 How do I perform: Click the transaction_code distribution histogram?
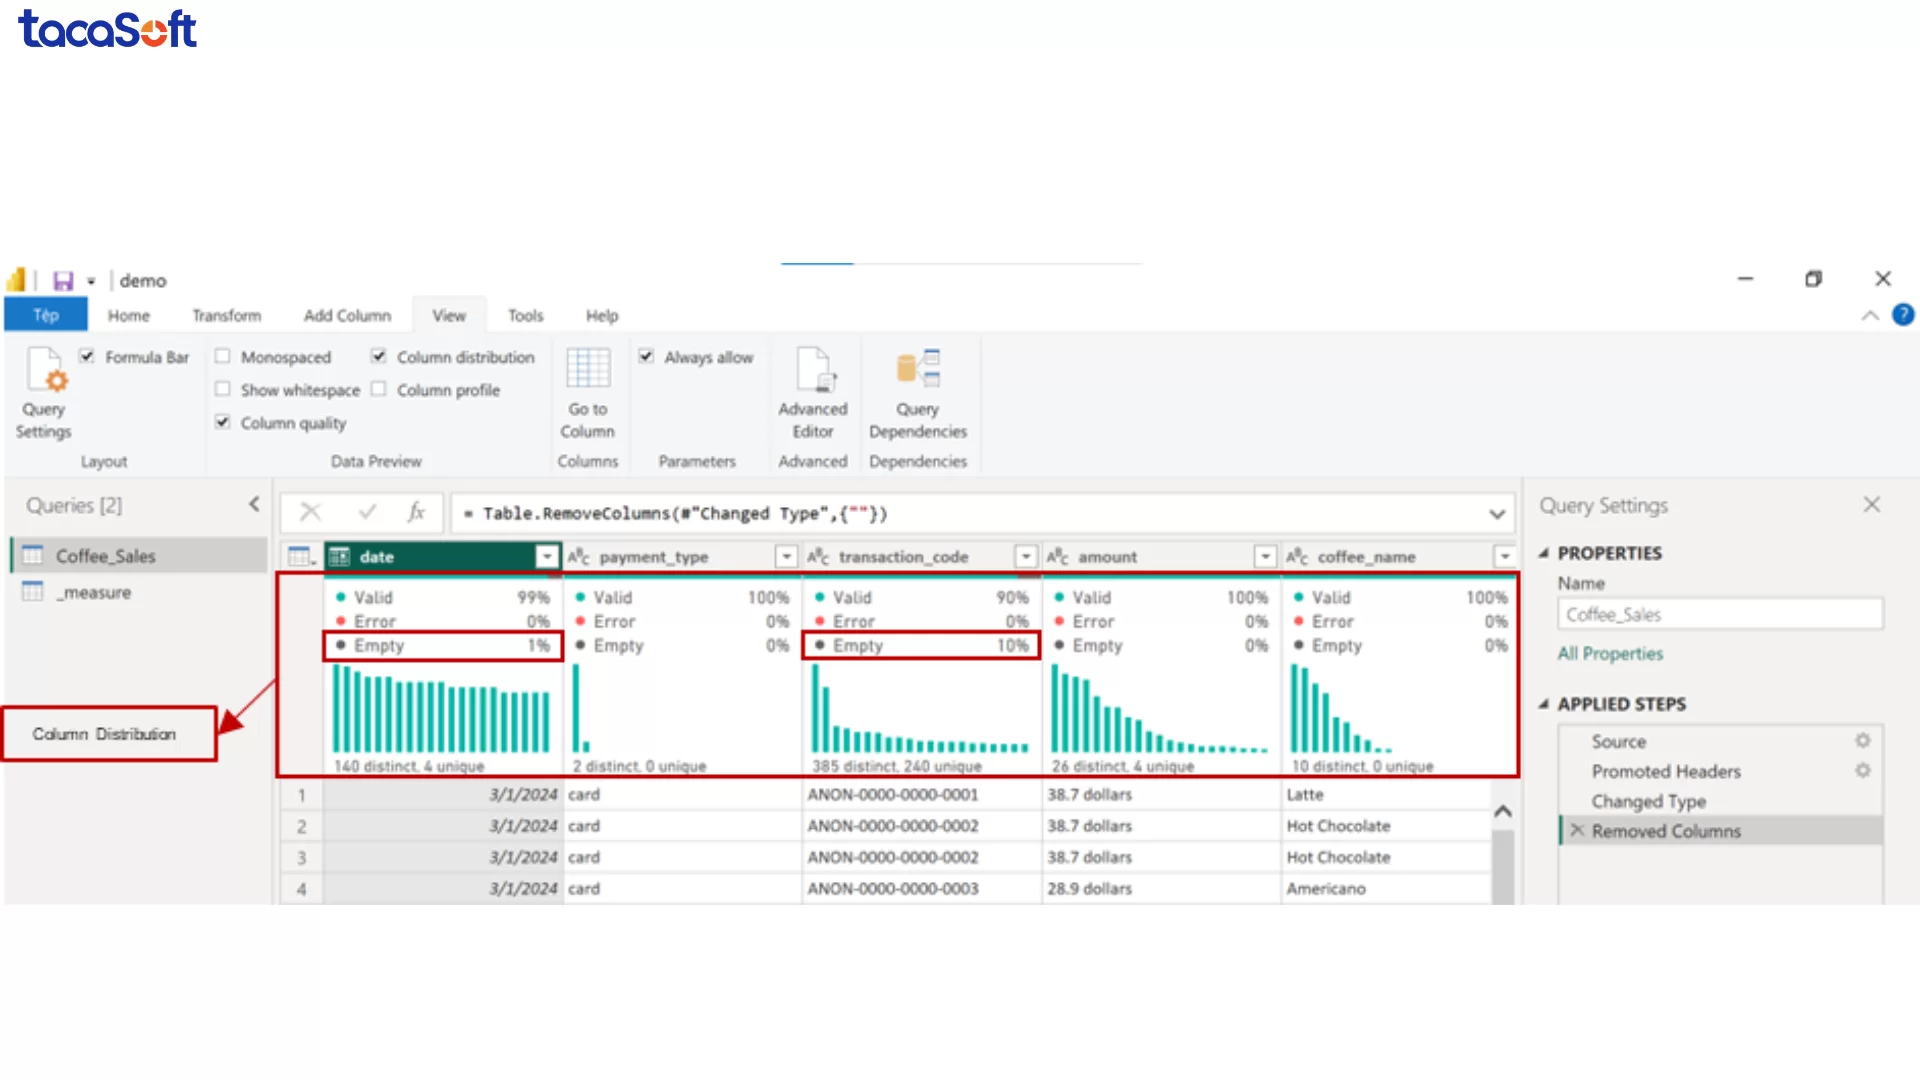[920, 708]
